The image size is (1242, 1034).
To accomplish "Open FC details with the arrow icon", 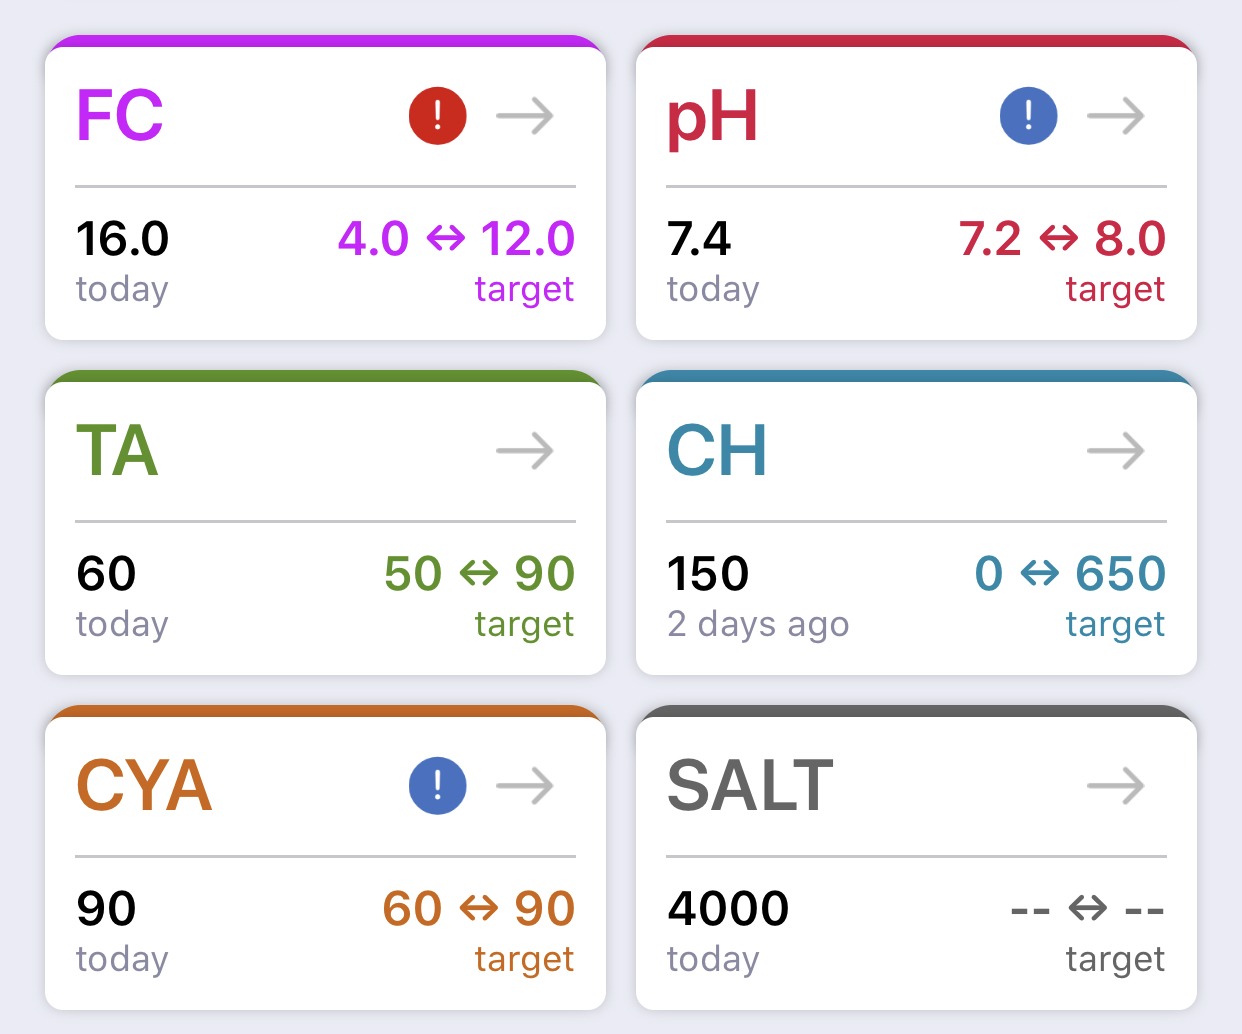I will [x=525, y=116].
